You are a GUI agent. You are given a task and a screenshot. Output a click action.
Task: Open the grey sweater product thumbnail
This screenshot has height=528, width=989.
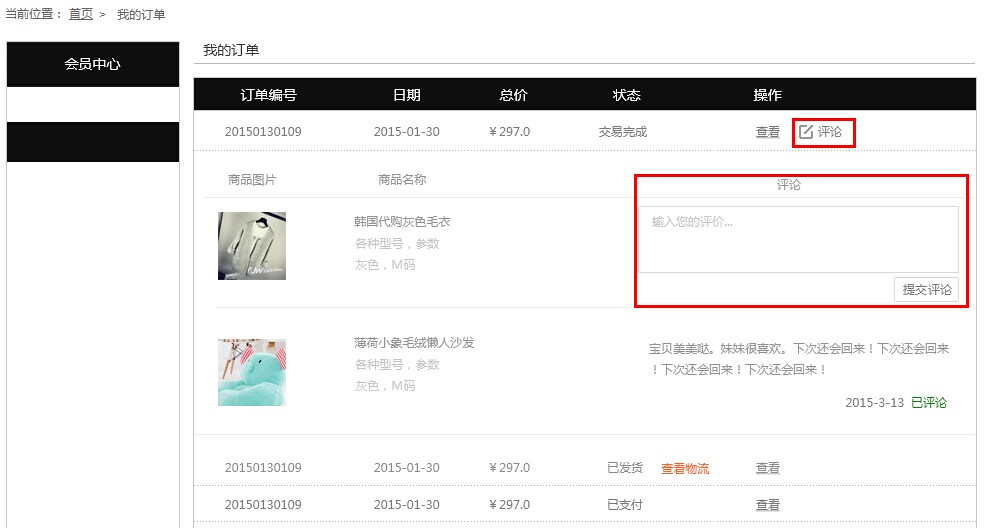252,246
